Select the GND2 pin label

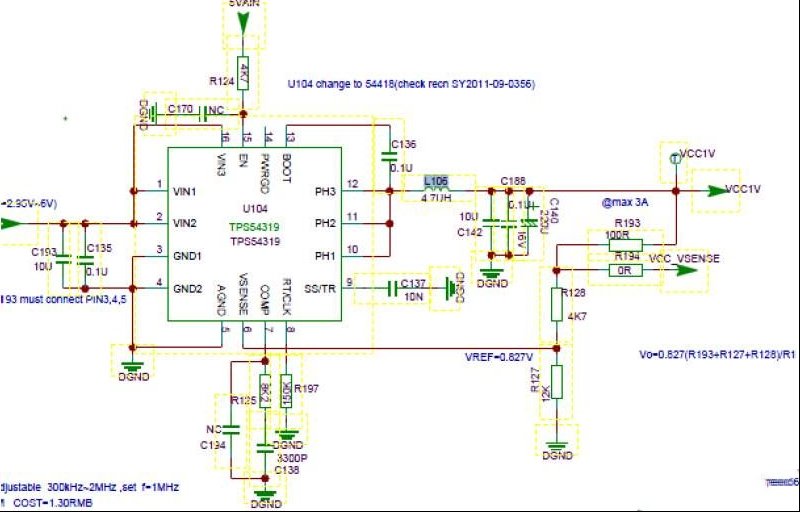(x=187, y=289)
